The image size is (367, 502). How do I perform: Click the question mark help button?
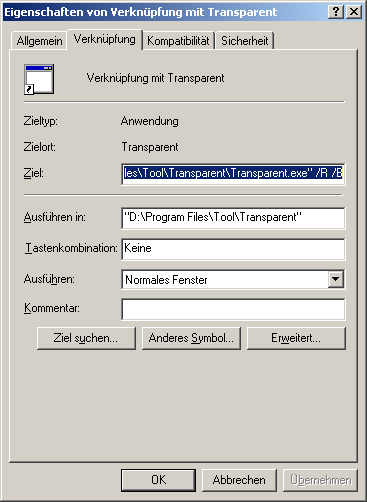[336, 12]
